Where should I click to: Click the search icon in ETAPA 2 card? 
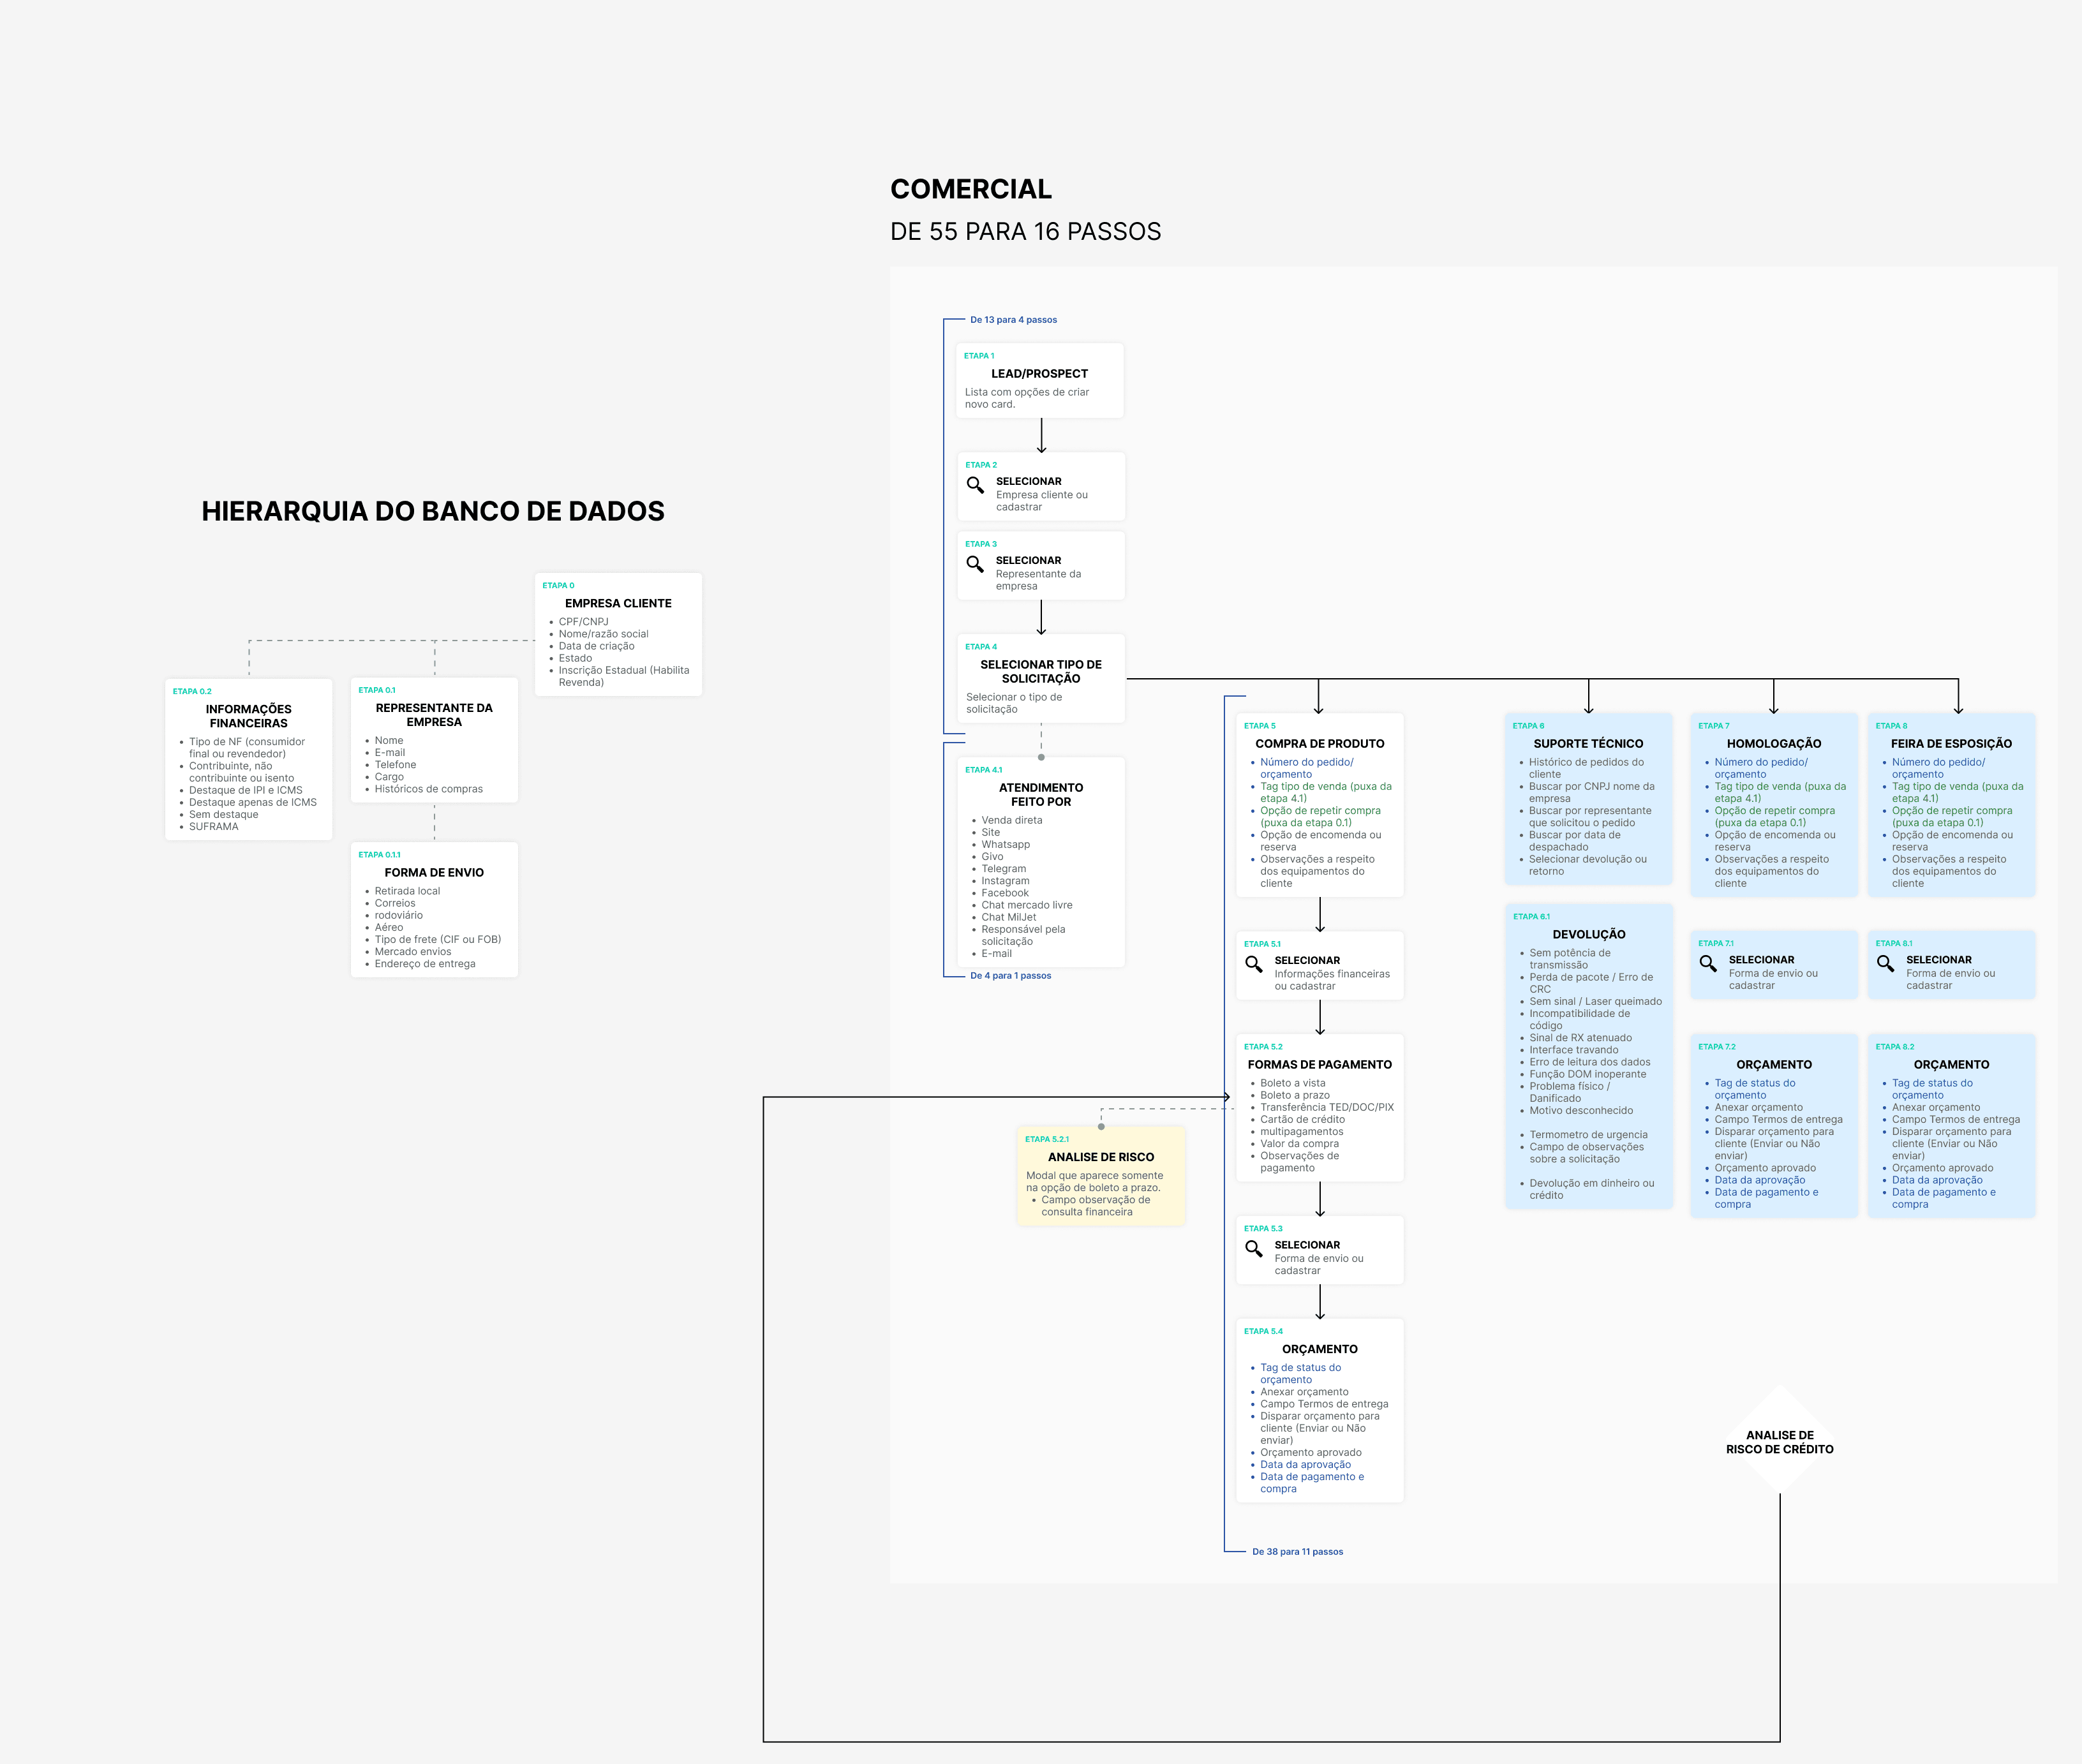975,485
